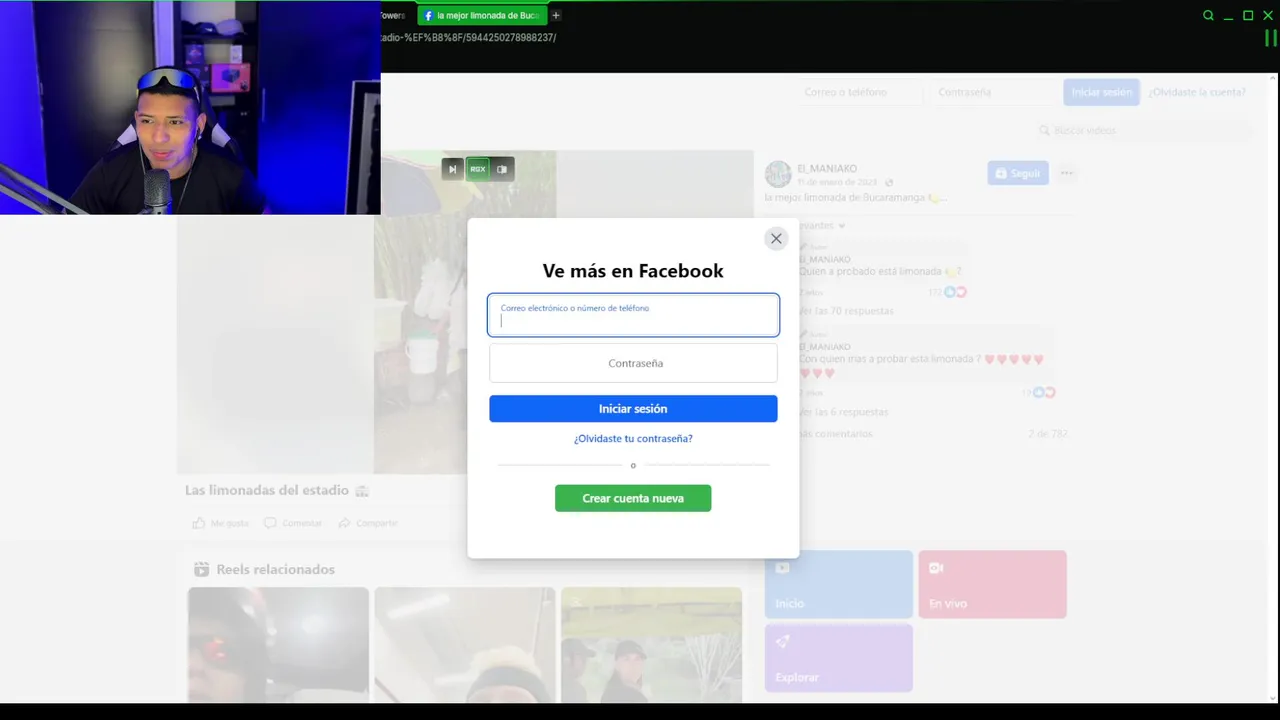Open the first related reel thumbnail
The height and width of the screenshot is (720, 1280).
[x=278, y=645]
